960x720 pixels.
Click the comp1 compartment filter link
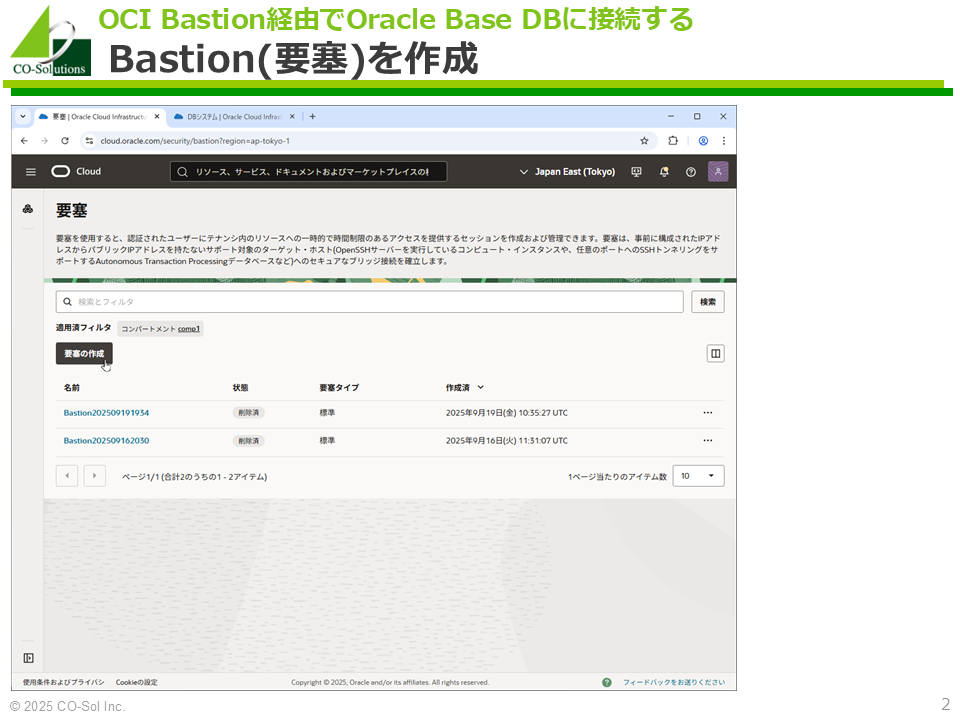tap(189, 329)
